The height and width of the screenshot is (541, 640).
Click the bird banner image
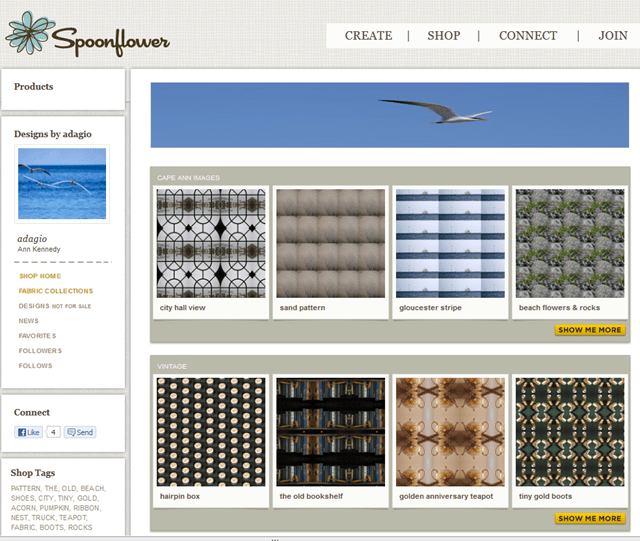pyautogui.click(x=389, y=114)
